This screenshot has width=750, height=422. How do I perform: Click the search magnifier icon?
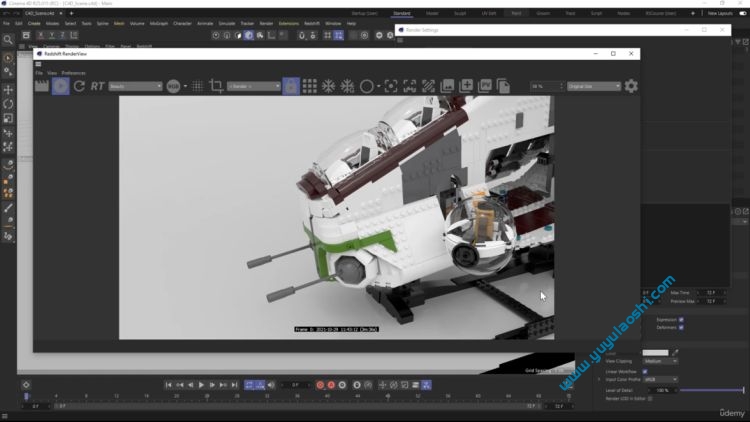click(8, 40)
